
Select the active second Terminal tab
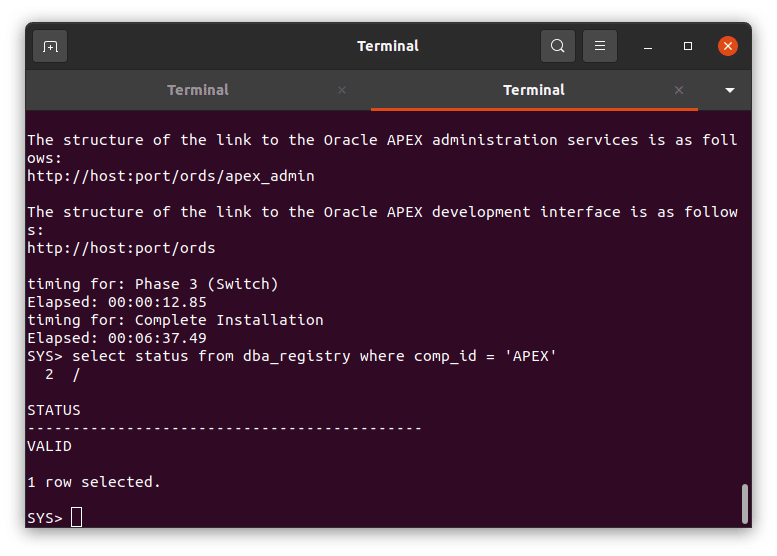533,90
